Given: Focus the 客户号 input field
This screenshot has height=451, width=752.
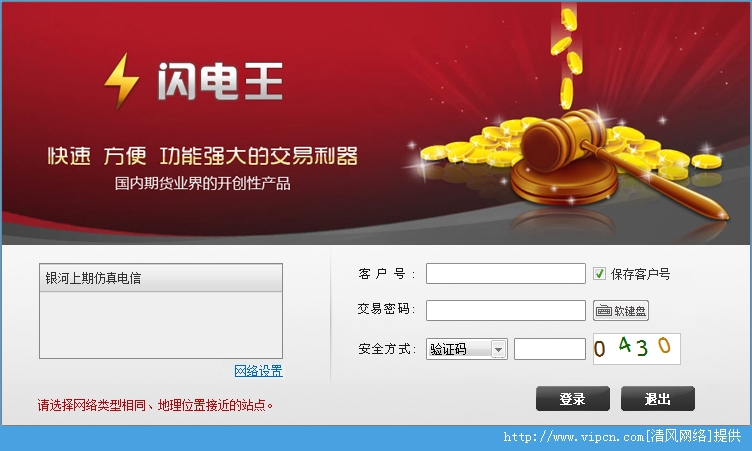Looking at the screenshot, I should click(x=505, y=273).
